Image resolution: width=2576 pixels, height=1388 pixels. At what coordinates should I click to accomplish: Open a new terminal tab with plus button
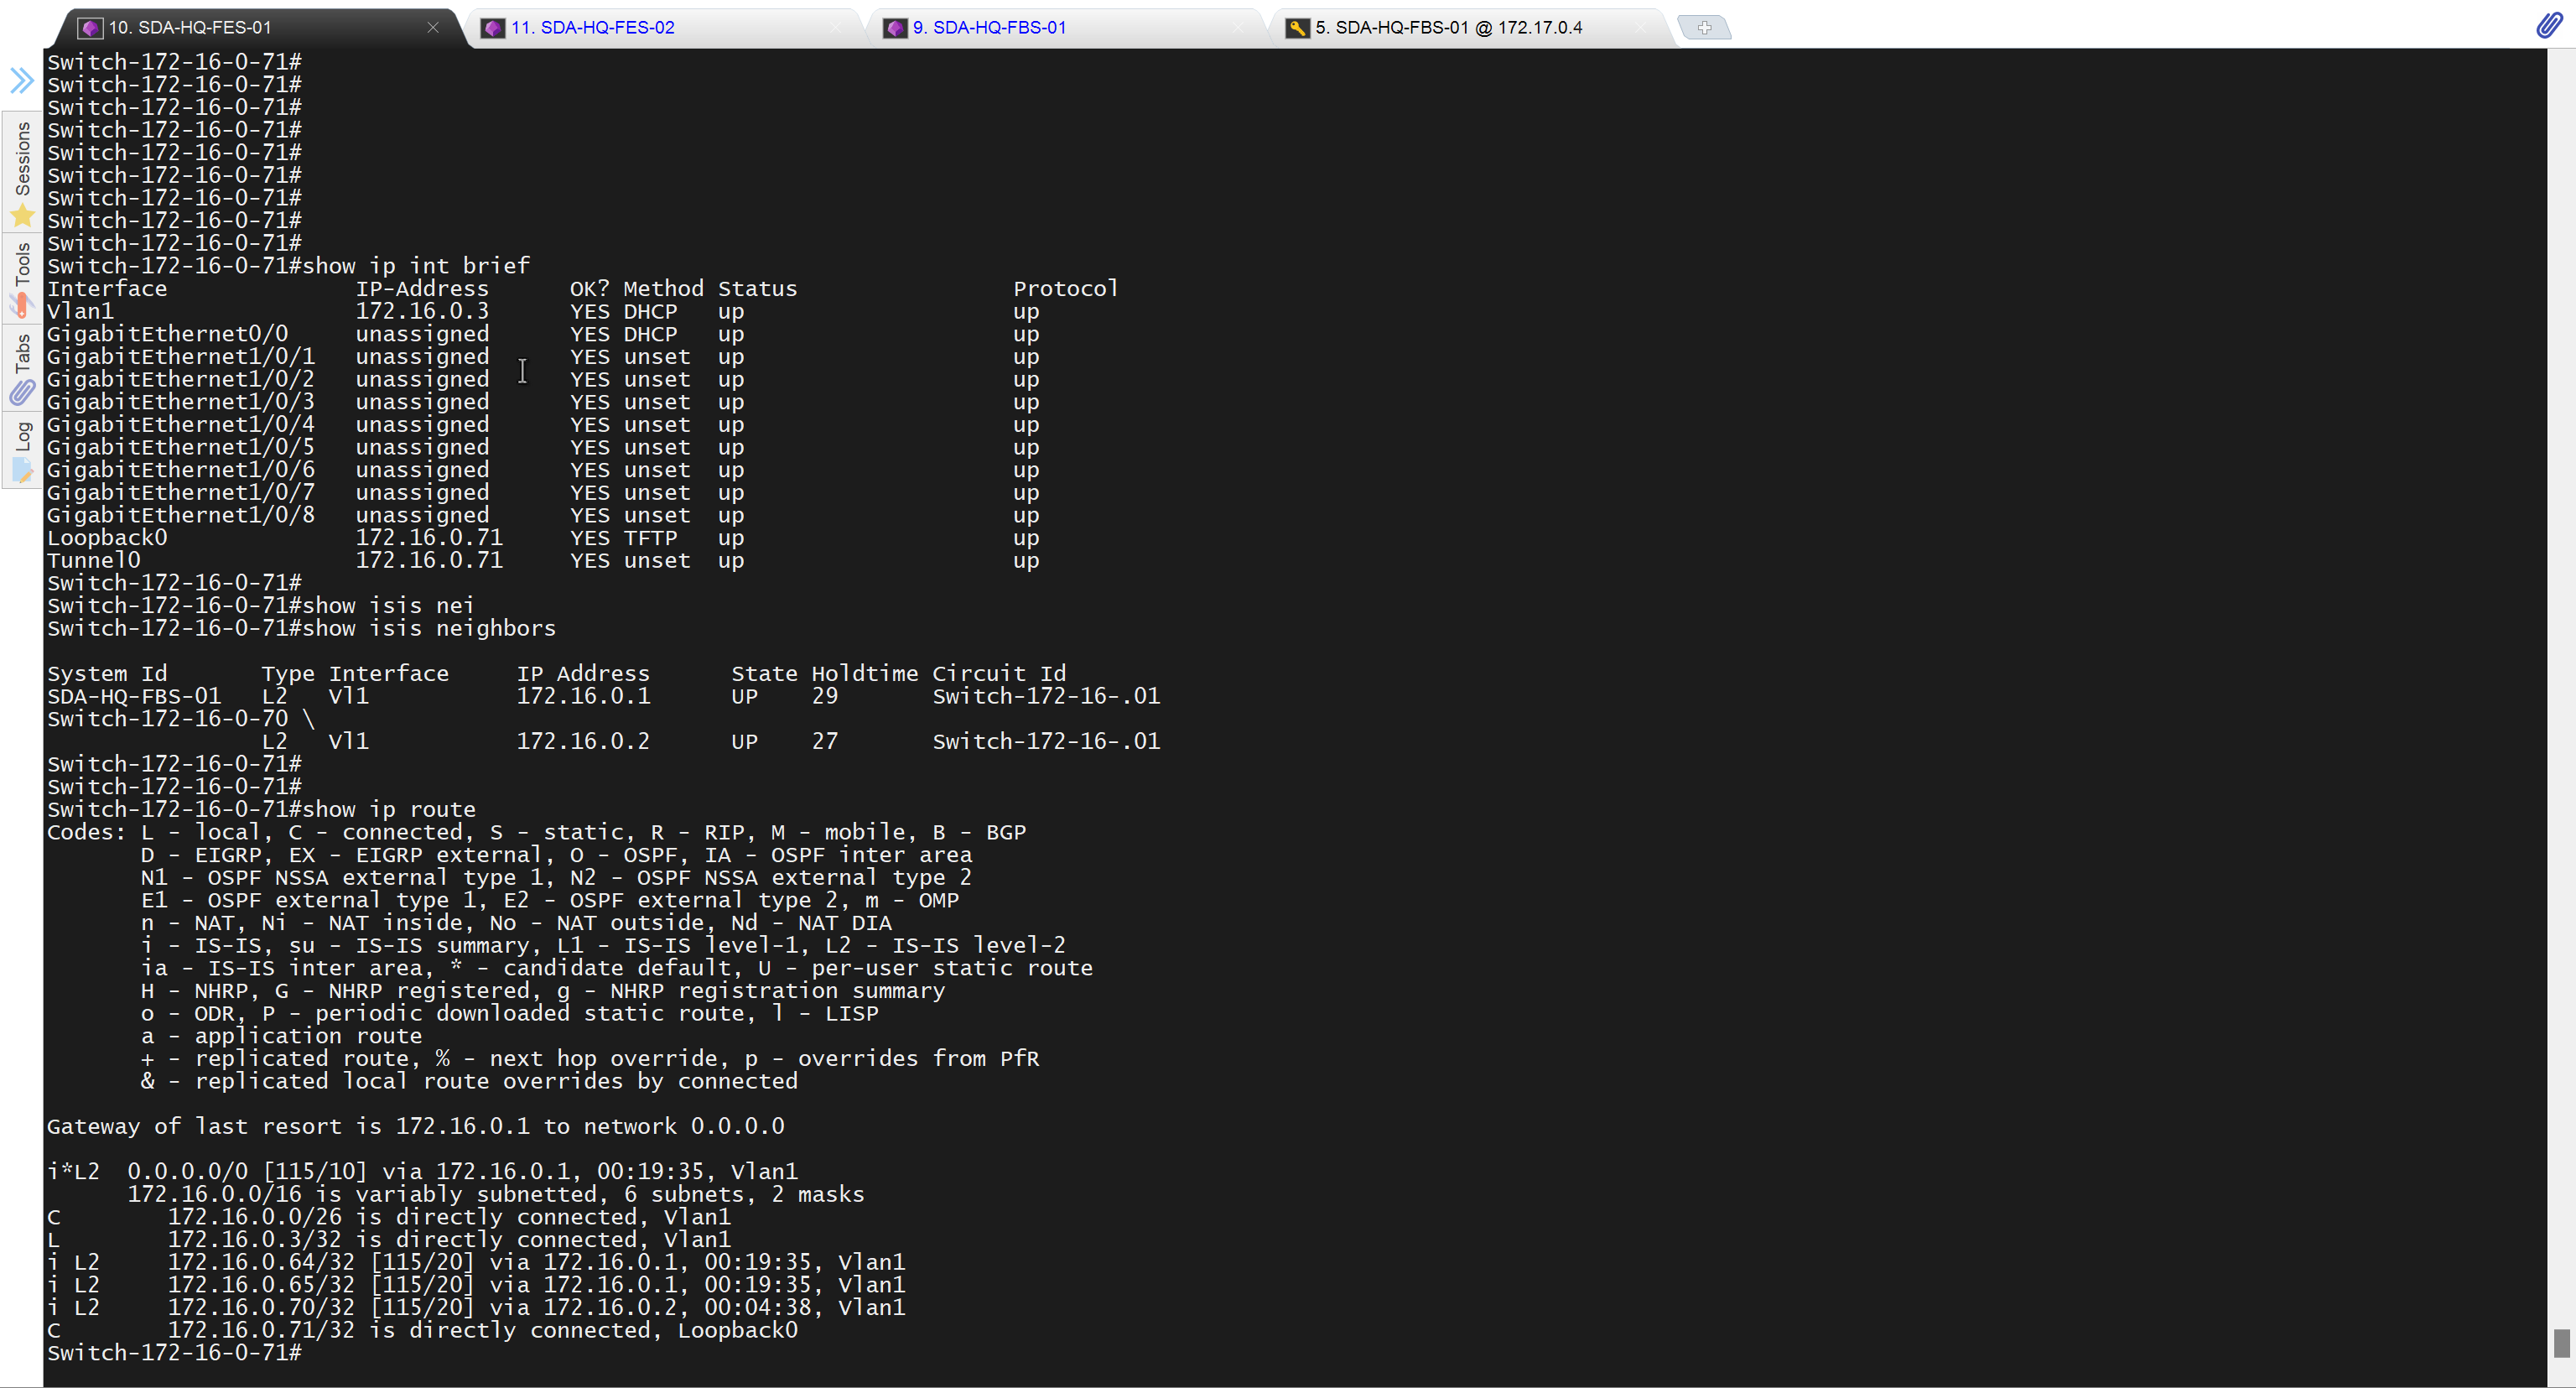[1704, 27]
